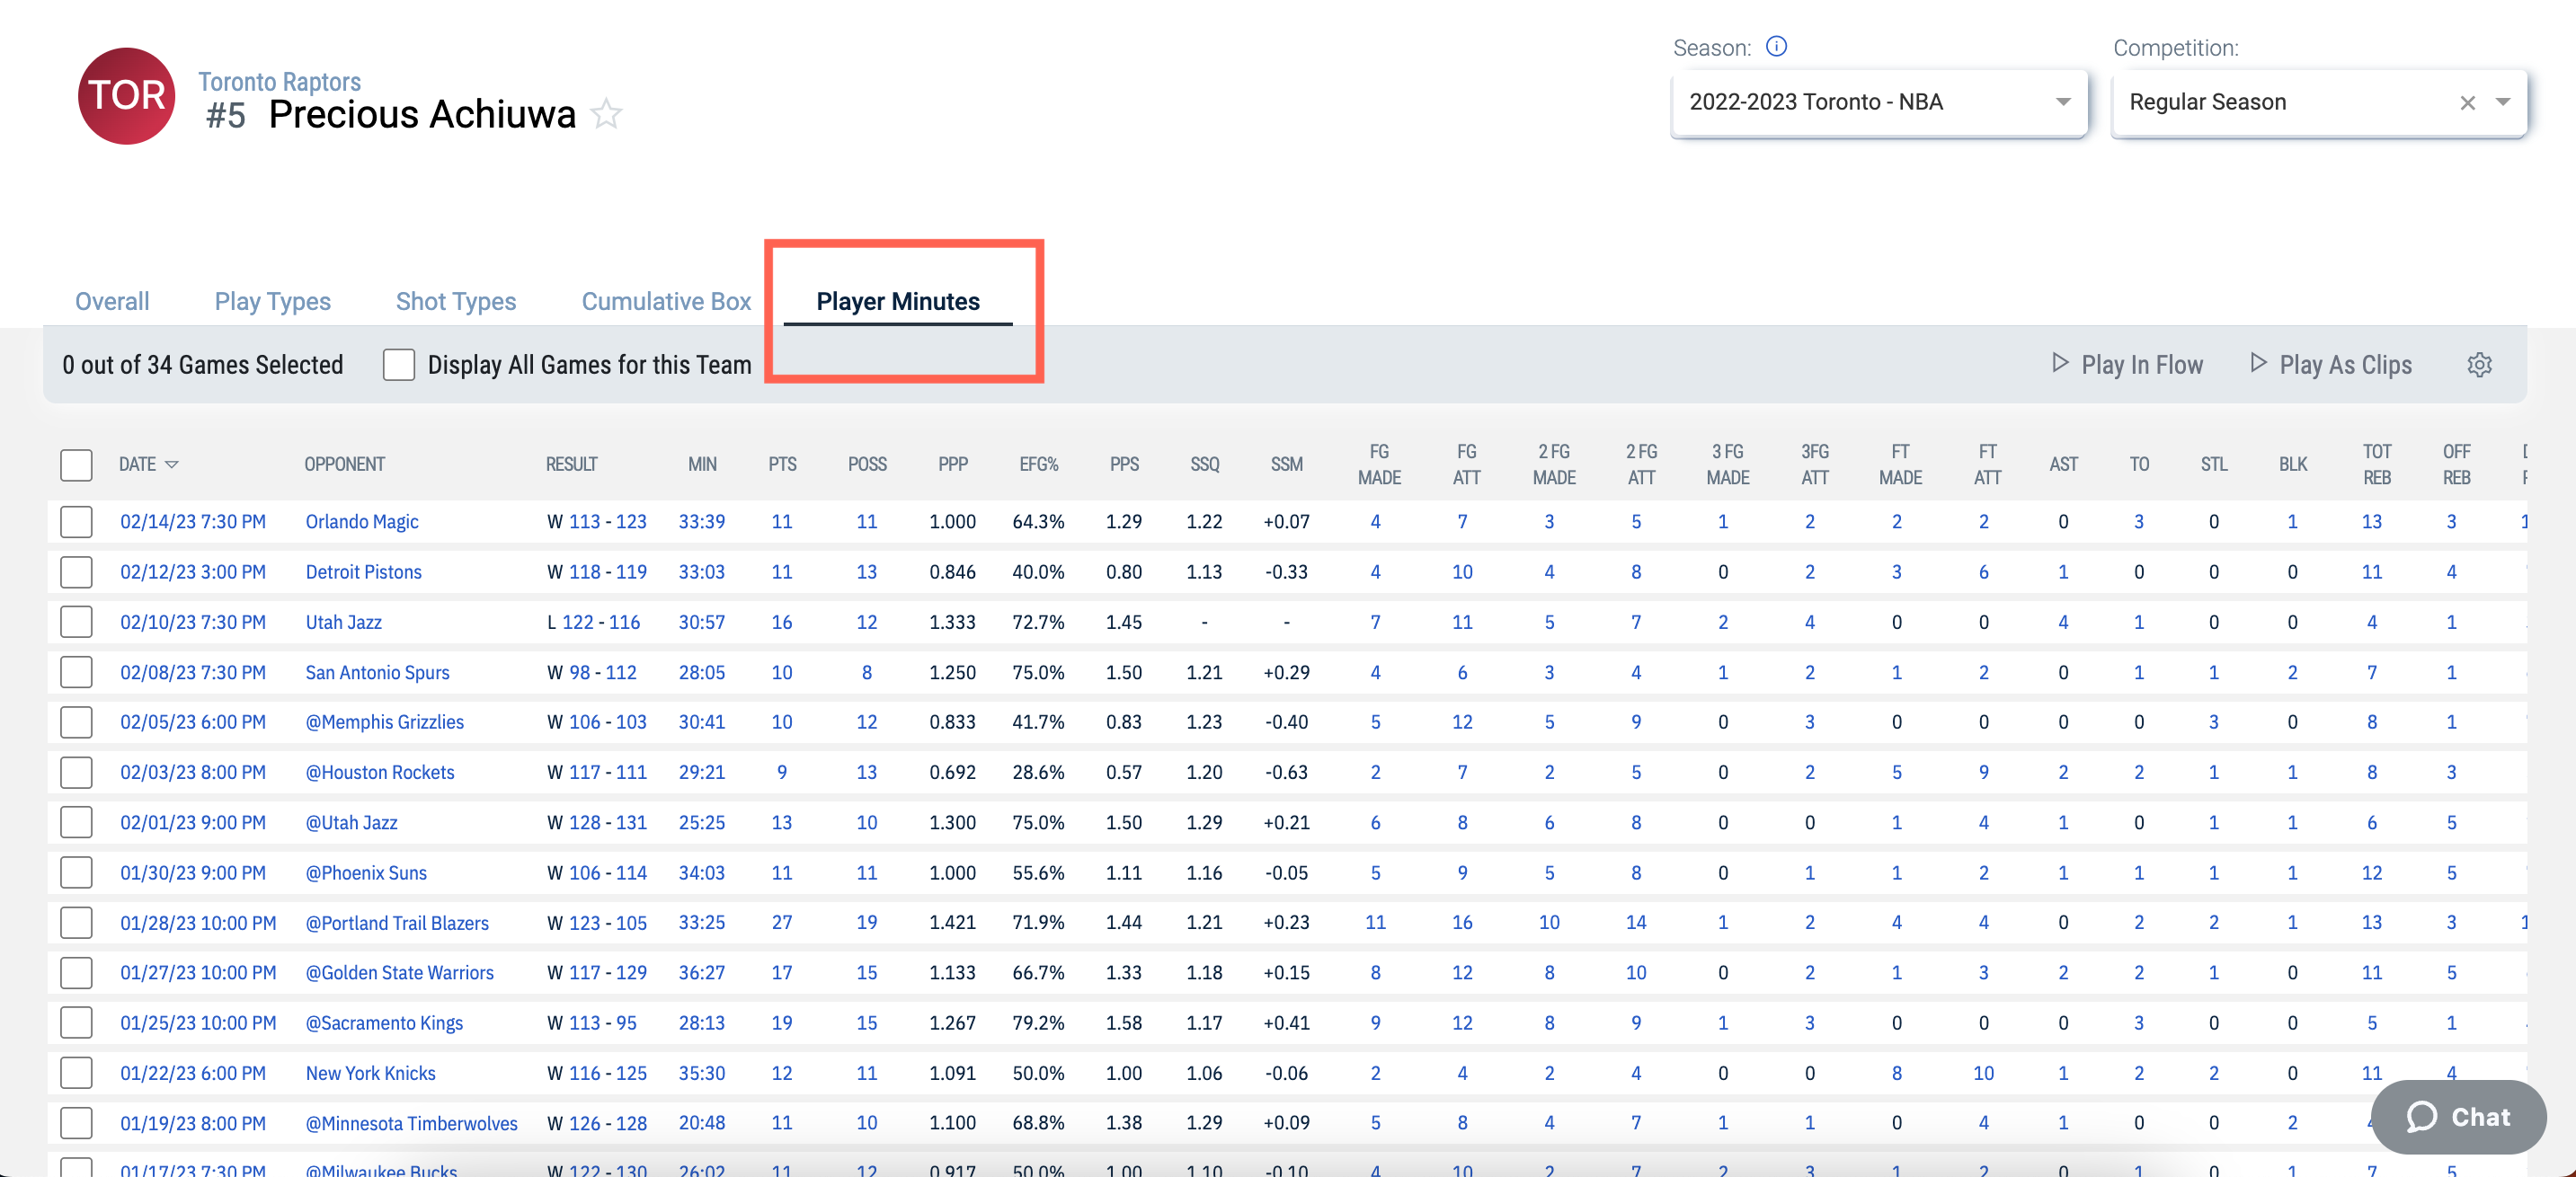Screen dimensions: 2576x1177
Task: Toggle the select-all games header checkbox
Action: point(76,464)
